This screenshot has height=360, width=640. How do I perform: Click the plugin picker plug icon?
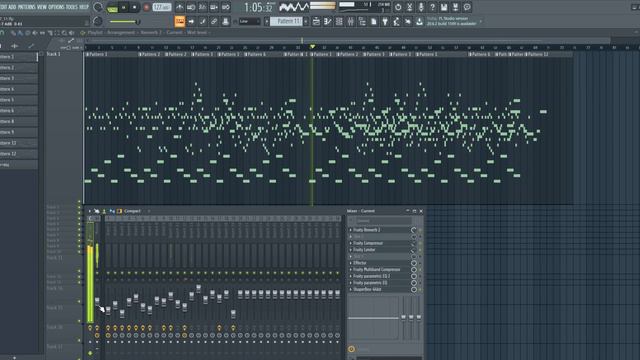point(385,22)
